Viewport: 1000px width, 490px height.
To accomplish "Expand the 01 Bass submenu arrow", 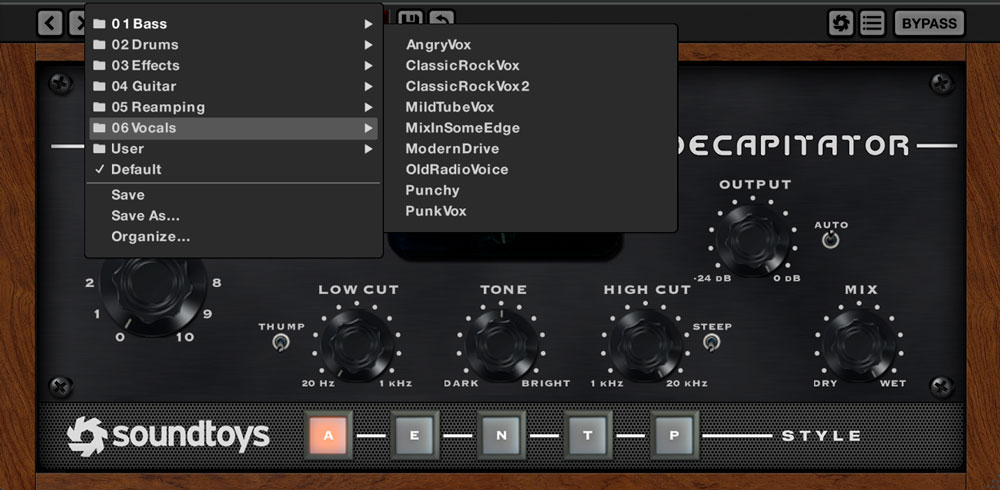I will (x=368, y=24).
